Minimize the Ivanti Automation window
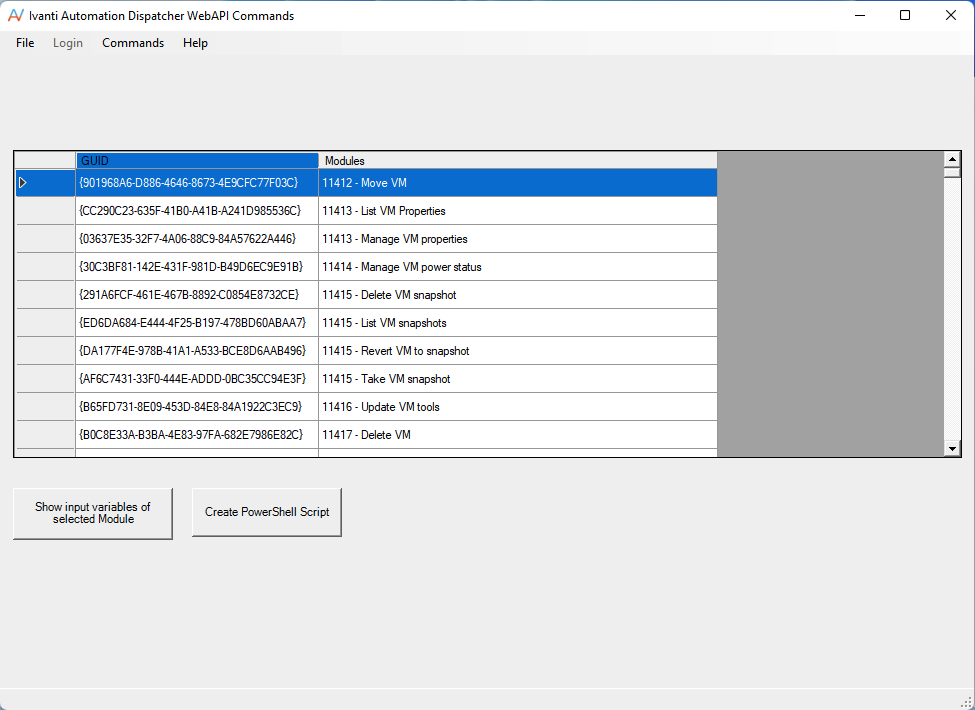975x710 pixels. tap(860, 16)
